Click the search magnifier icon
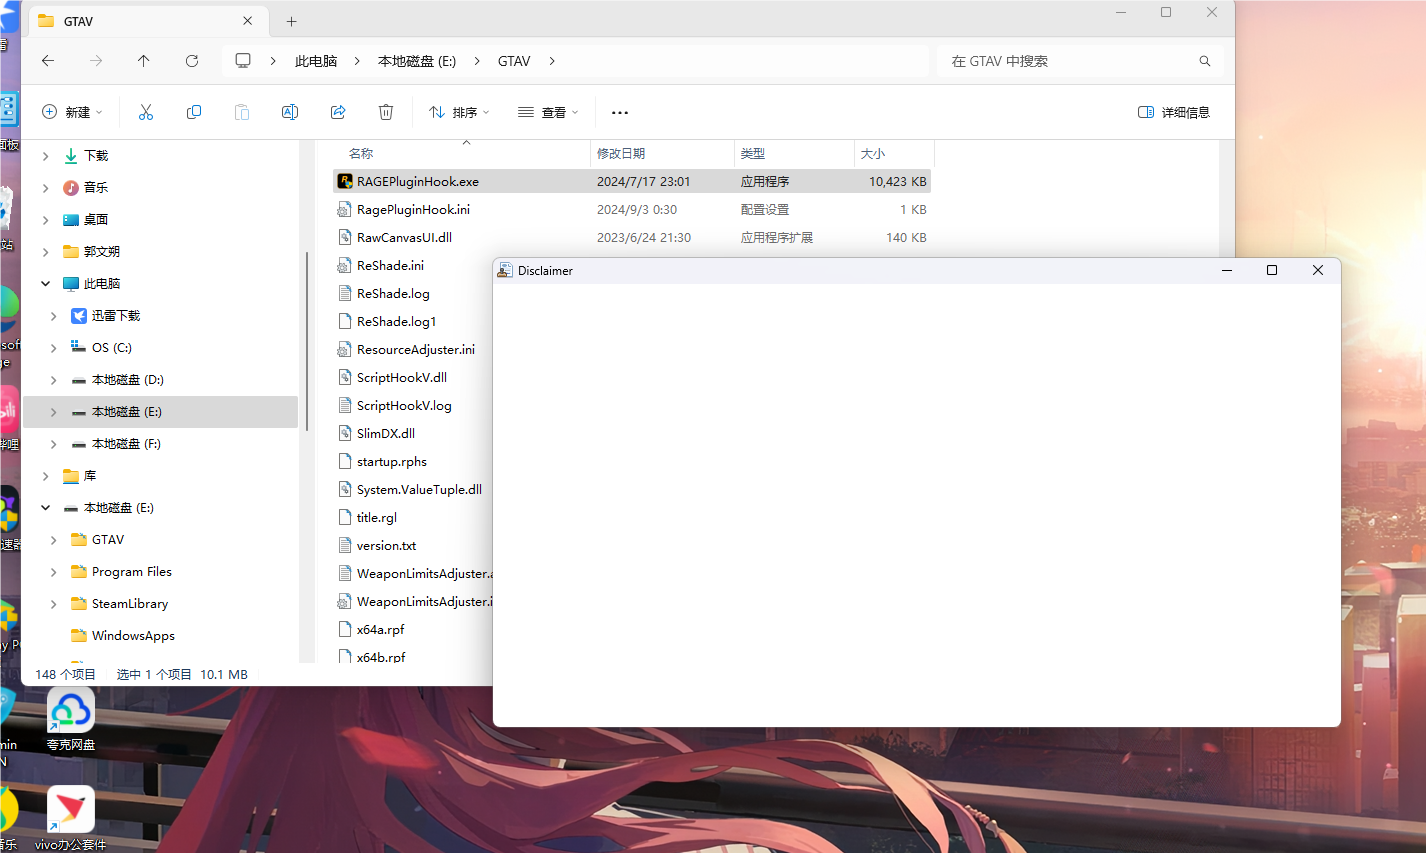This screenshot has height=853, width=1426. point(1205,61)
